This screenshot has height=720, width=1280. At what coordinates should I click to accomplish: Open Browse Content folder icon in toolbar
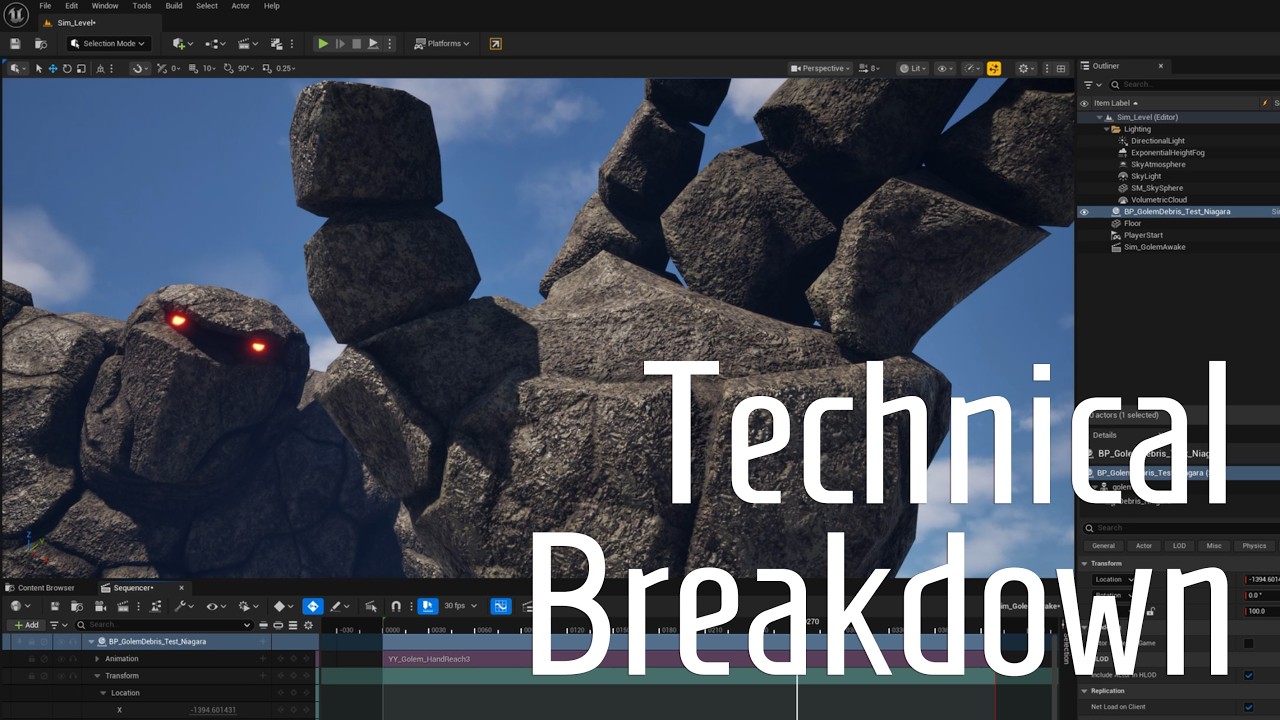pyautogui.click(x=41, y=44)
